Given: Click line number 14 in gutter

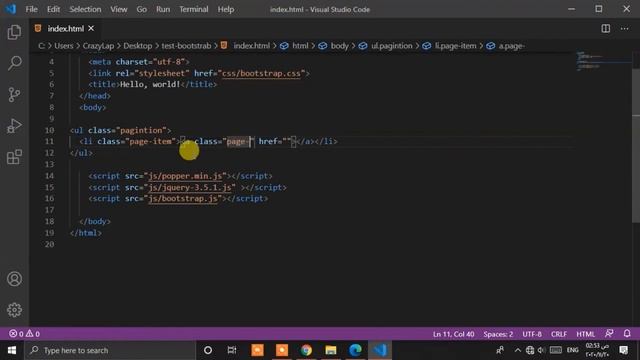Looking at the screenshot, I should [x=49, y=176].
